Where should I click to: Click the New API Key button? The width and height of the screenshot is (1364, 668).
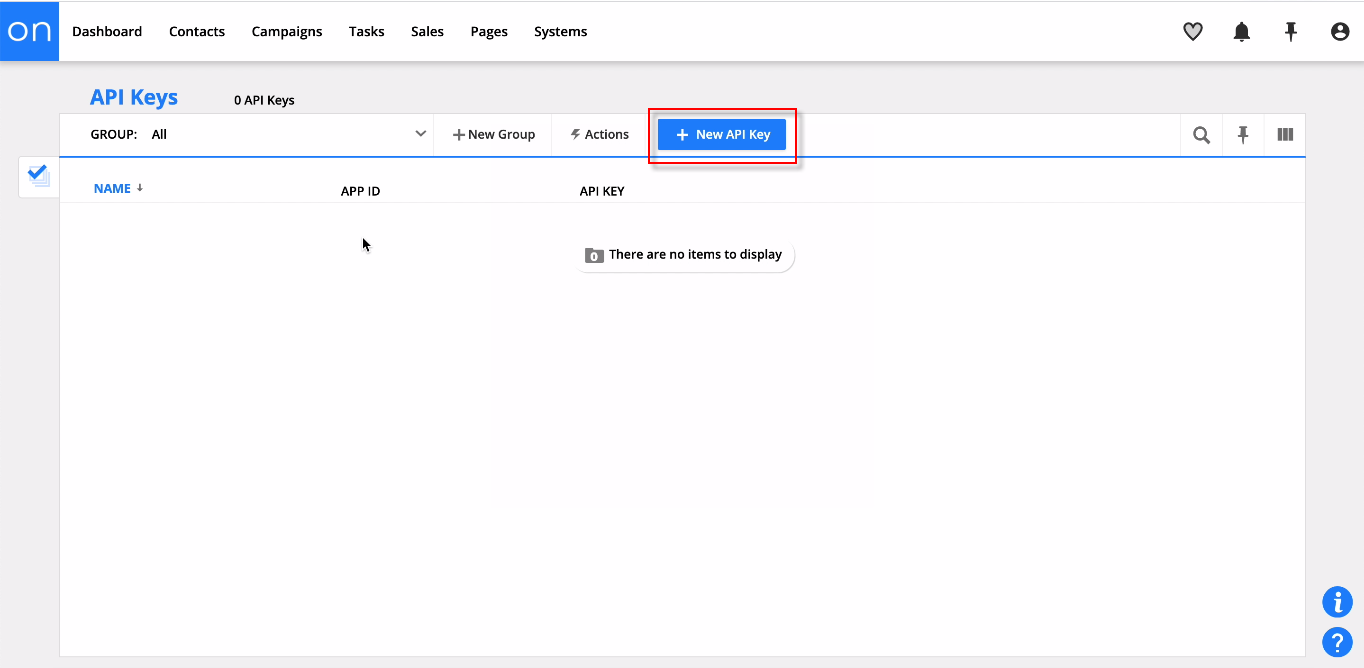[x=722, y=135]
